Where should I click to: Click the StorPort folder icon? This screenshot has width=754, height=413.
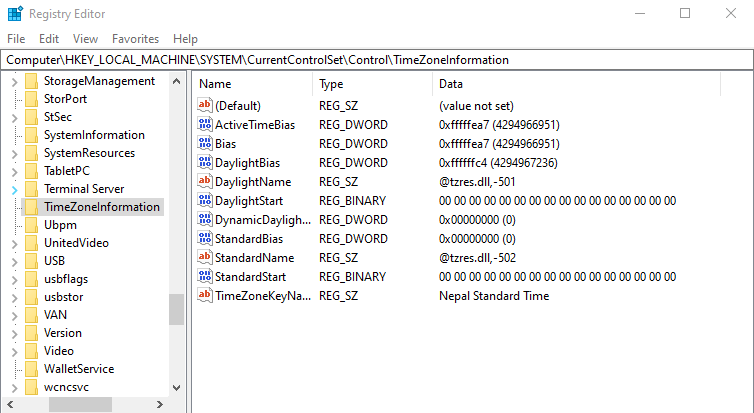pos(31,99)
